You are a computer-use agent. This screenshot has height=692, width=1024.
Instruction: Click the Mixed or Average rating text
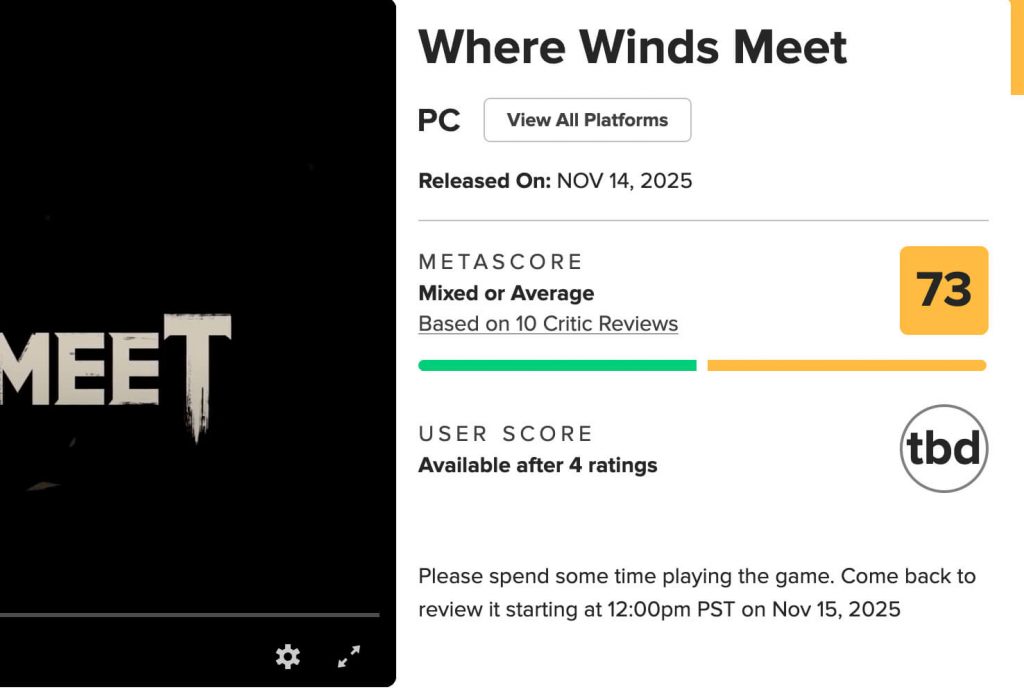(x=506, y=293)
